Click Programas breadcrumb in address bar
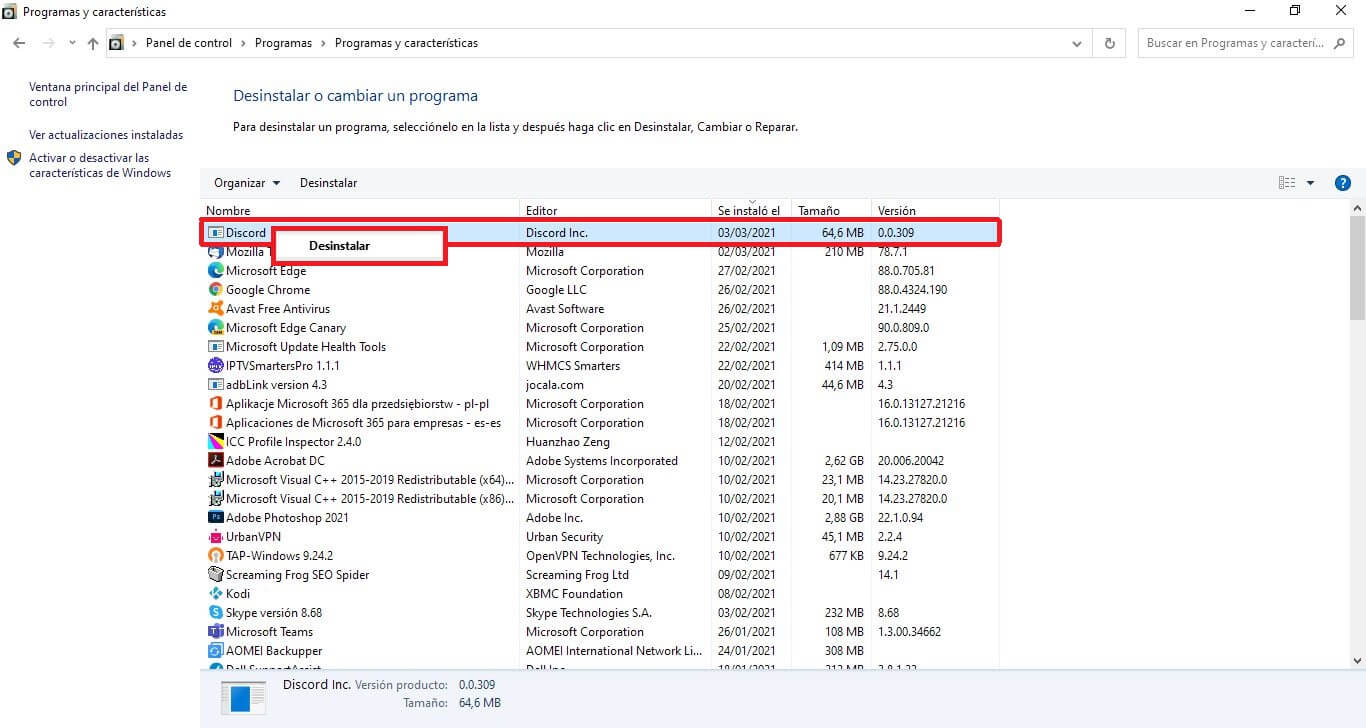Viewport: 1366px width, 728px height. (283, 43)
